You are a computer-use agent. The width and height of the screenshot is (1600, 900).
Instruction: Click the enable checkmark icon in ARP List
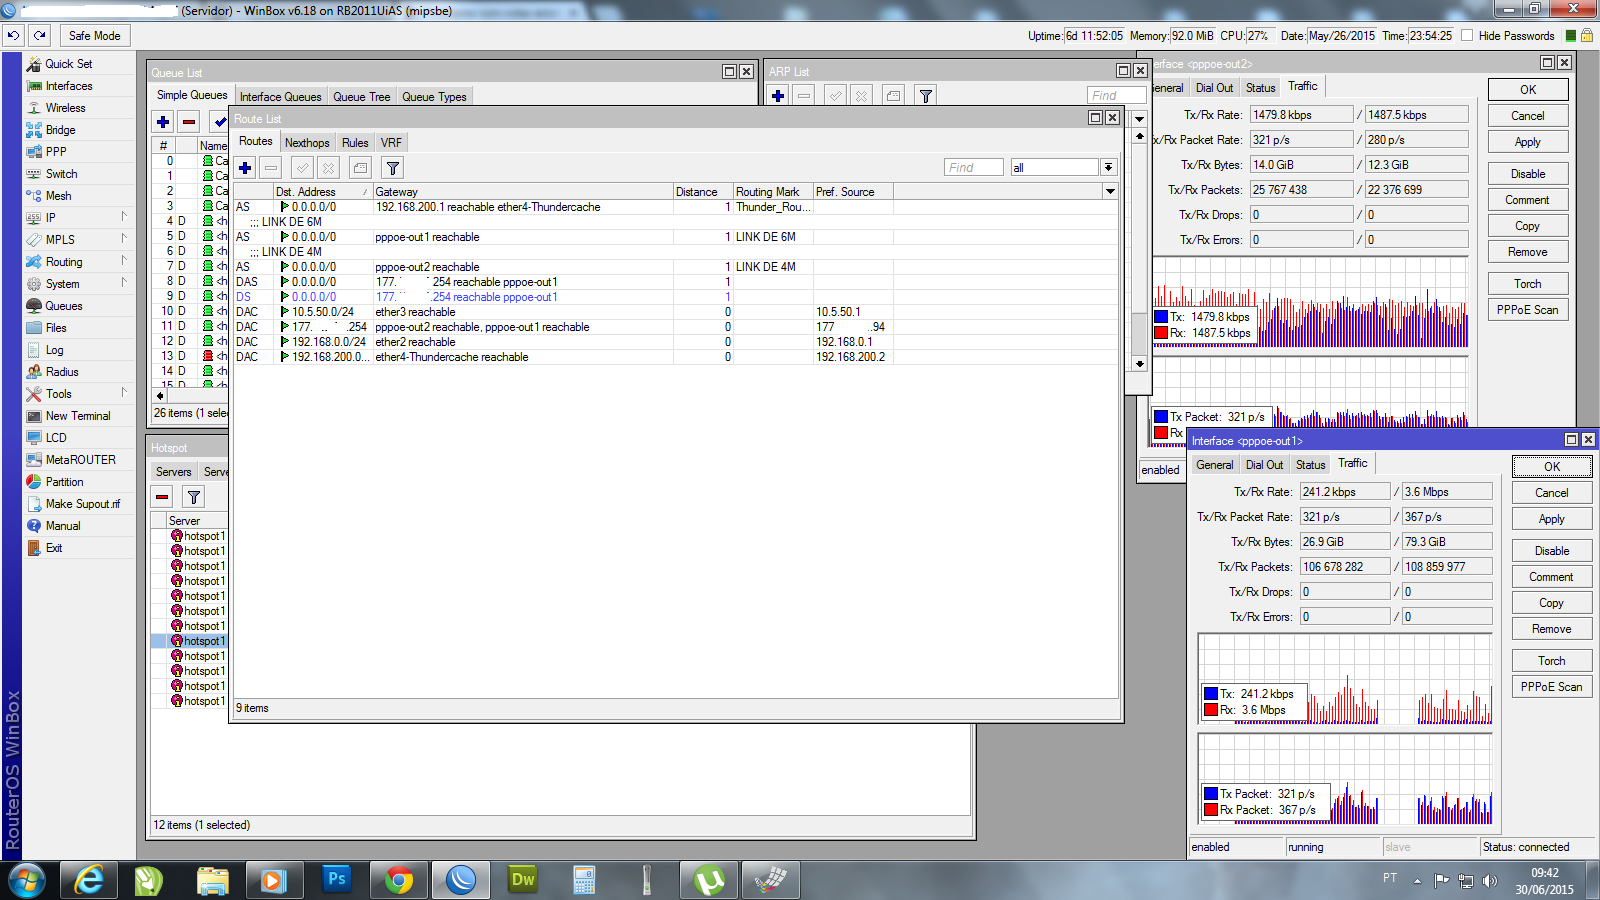(x=836, y=96)
